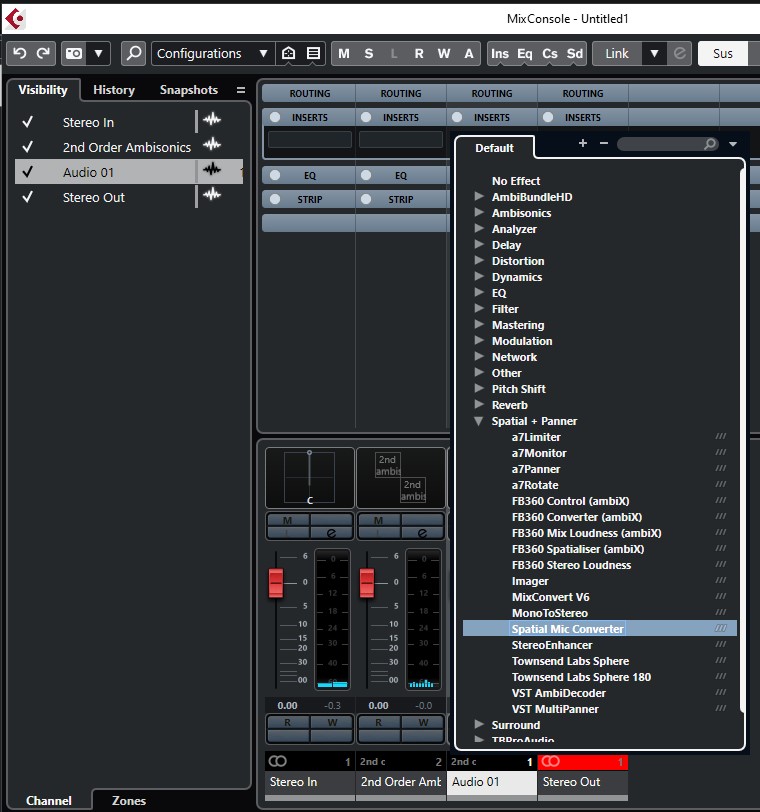Click the 2nd Order Ambisonics red volume fader
Screen dimensions: 760x812
pyautogui.click(x=367, y=583)
